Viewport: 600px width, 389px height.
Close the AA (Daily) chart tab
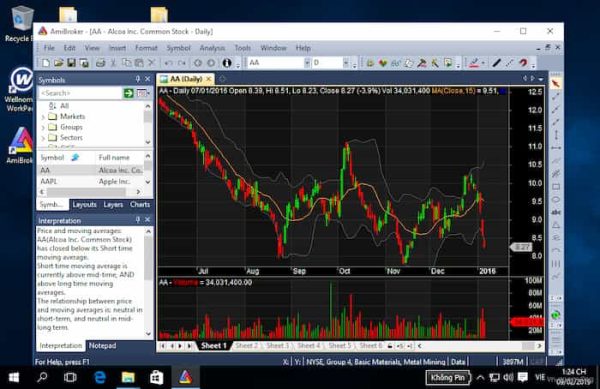(209, 79)
